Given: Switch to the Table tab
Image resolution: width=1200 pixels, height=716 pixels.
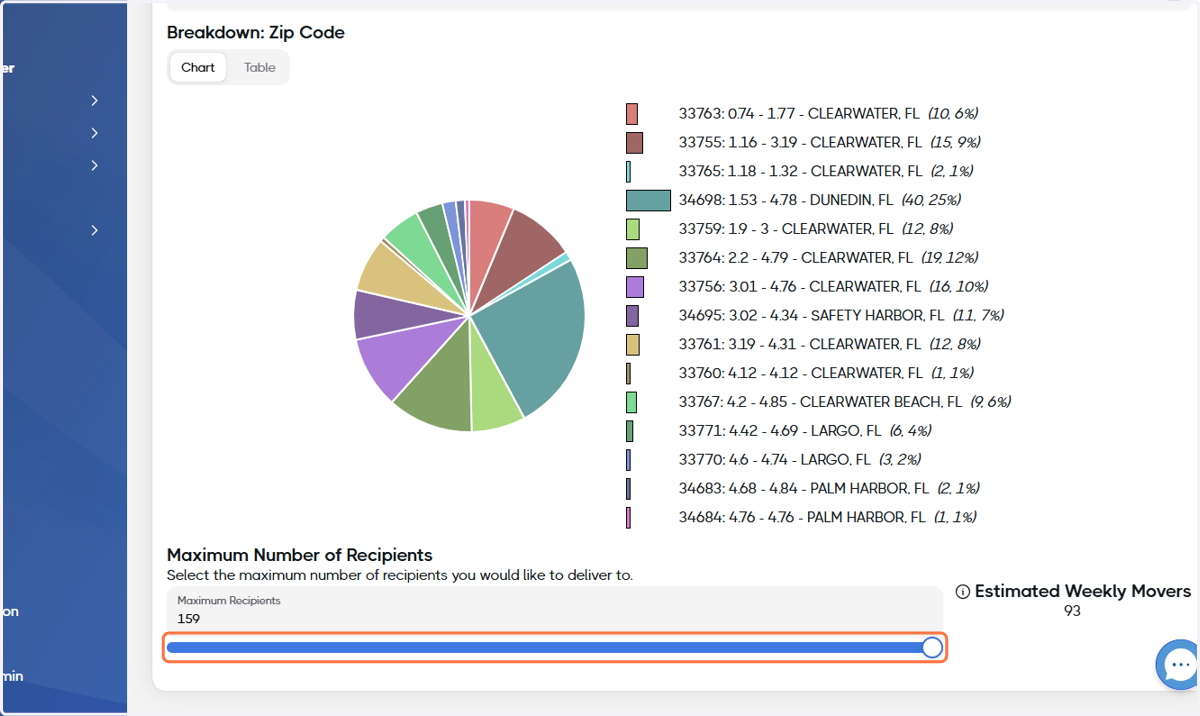Looking at the screenshot, I should click(259, 68).
